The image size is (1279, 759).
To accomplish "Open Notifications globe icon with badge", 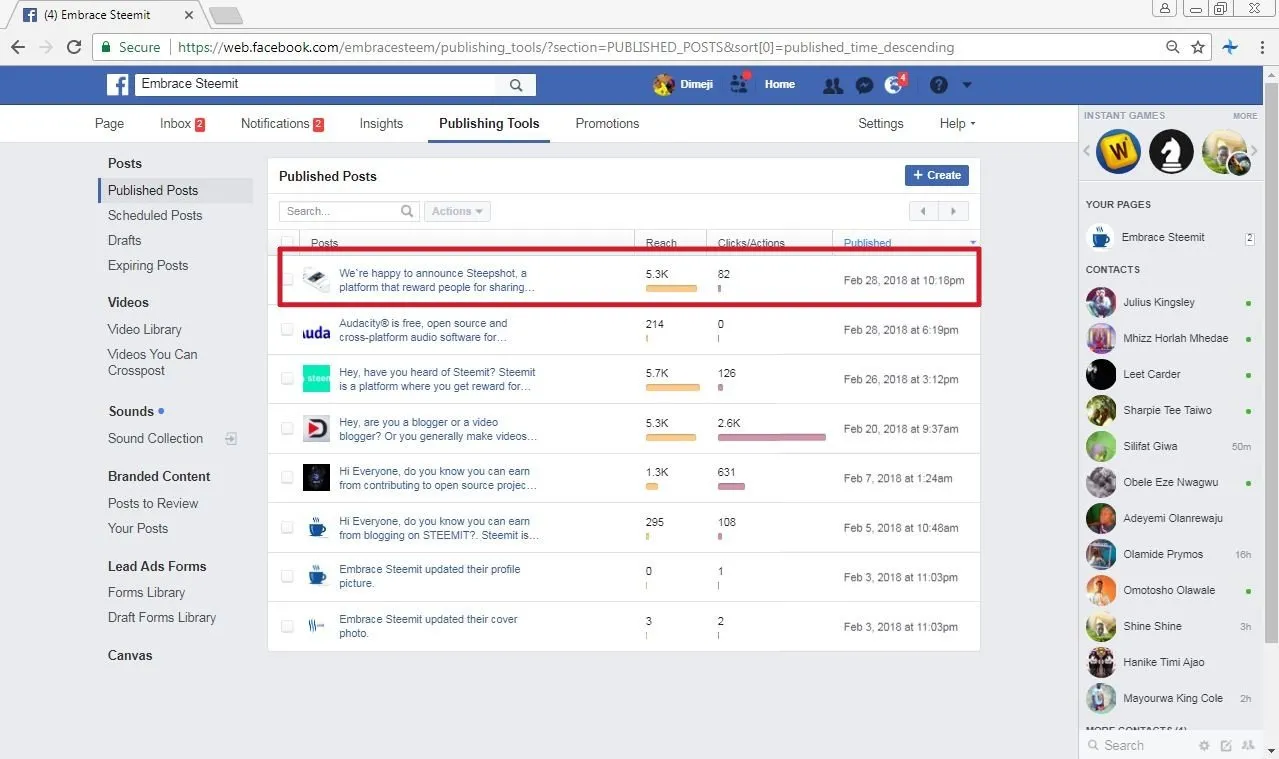I will [895, 85].
